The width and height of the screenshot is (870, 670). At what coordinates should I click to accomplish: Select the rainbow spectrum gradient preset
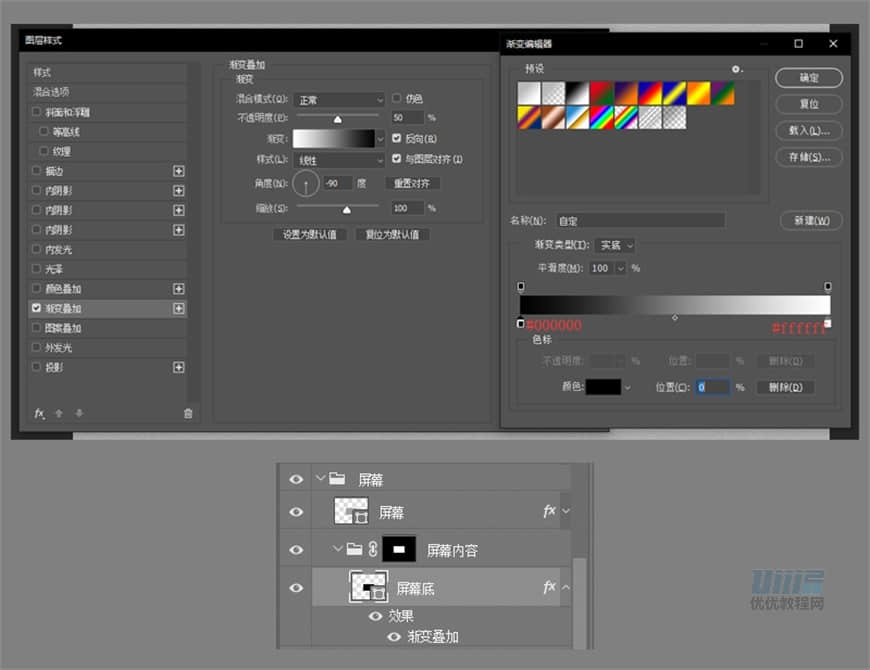click(x=602, y=117)
